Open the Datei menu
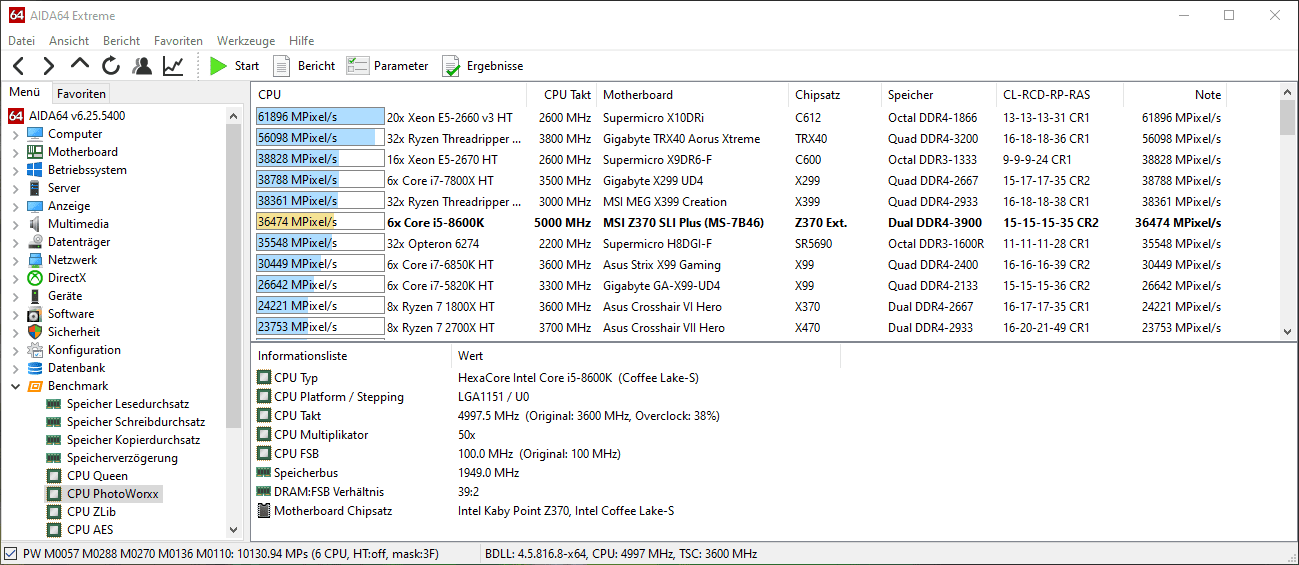 pyautogui.click(x=21, y=41)
